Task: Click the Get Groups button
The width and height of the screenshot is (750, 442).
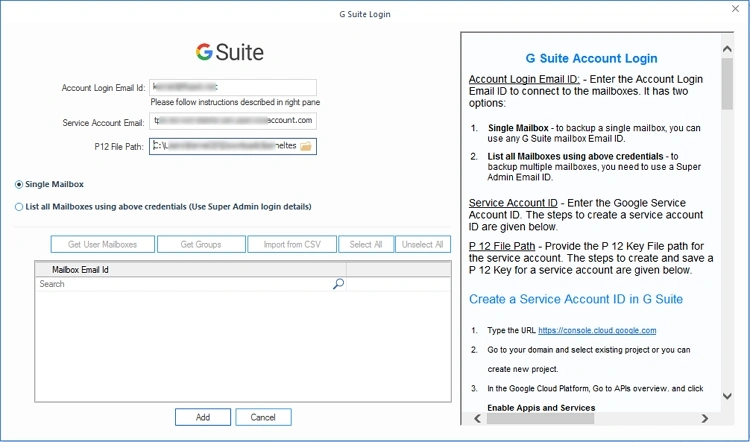Action: [201, 244]
